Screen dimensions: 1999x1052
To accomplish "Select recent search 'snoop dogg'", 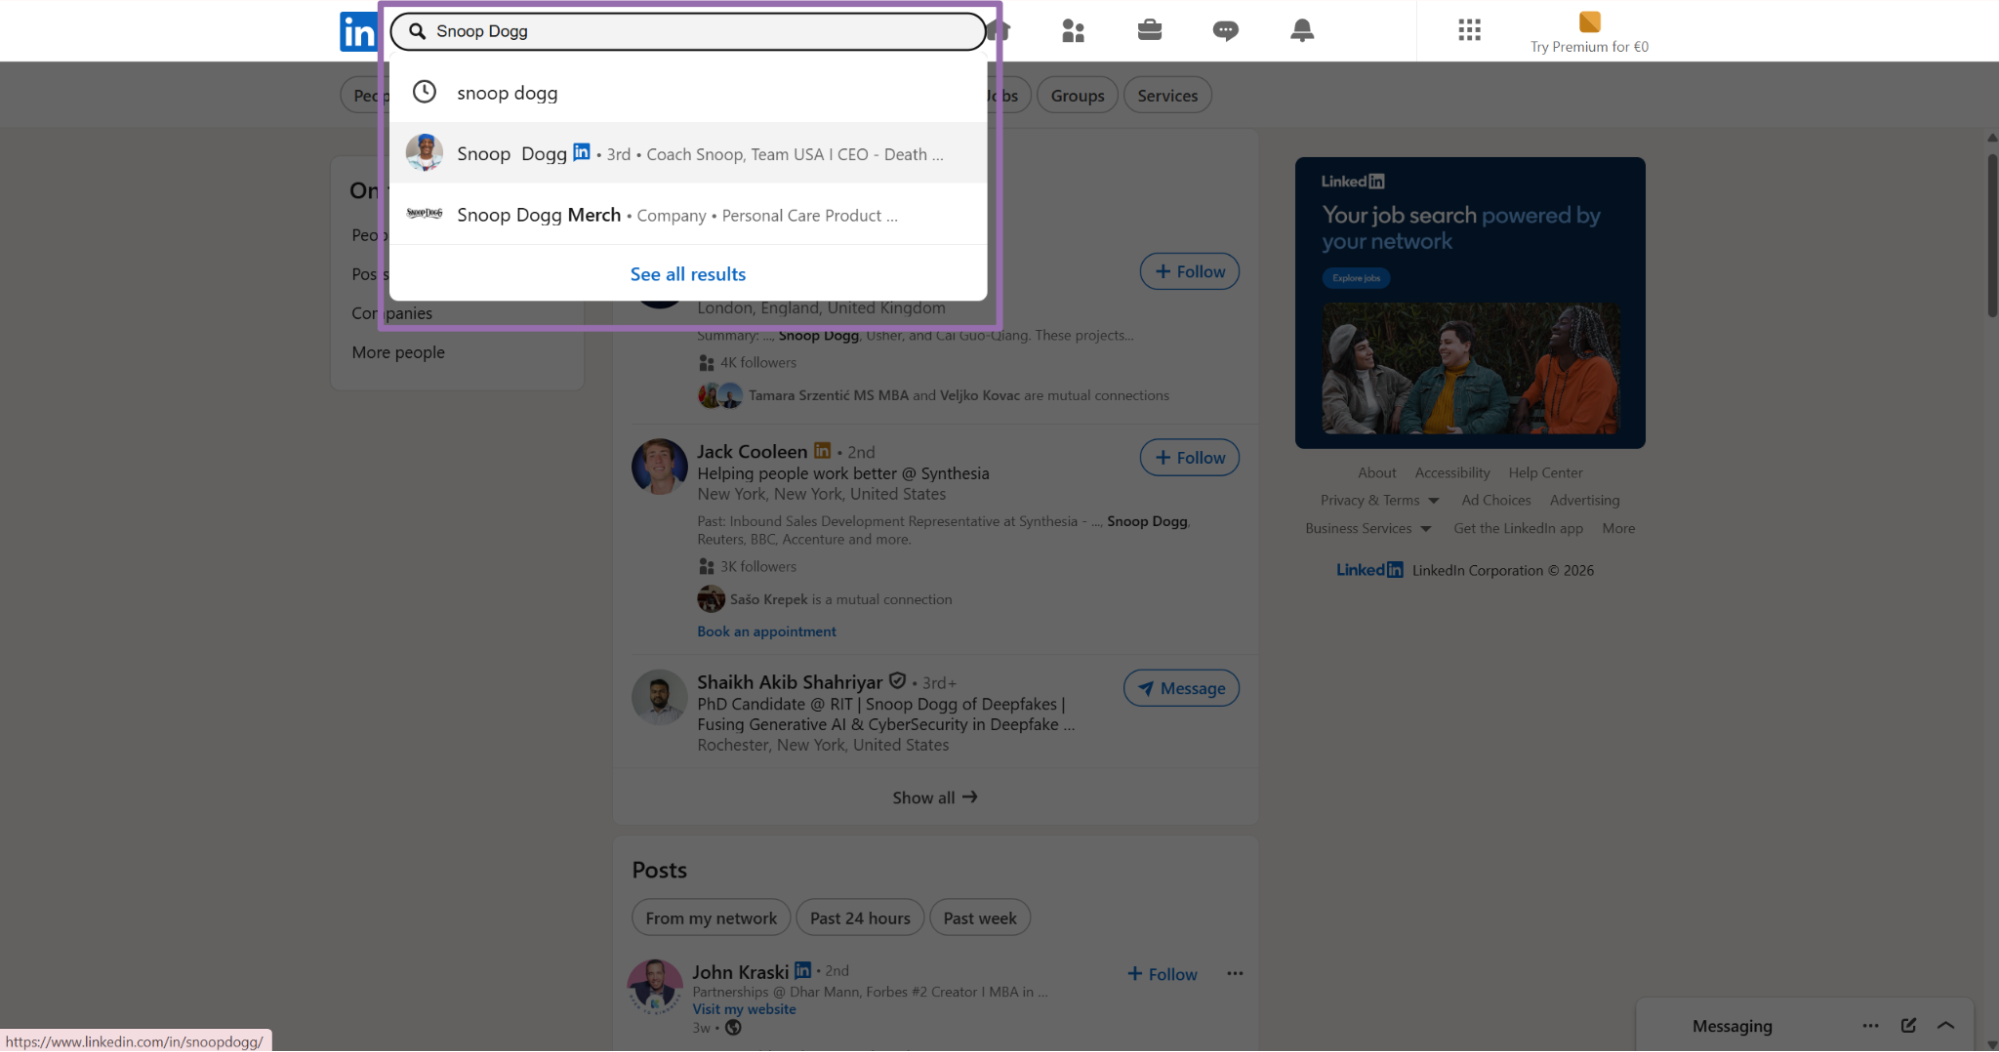I will tap(688, 92).
